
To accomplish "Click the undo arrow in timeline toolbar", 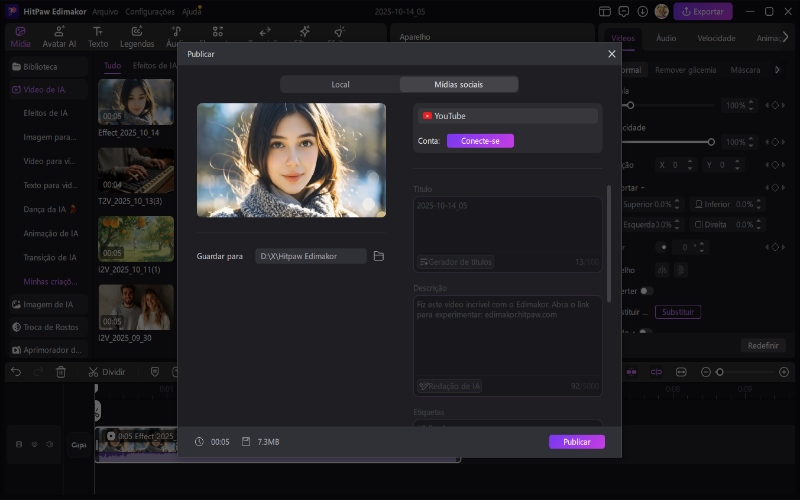I will pyautogui.click(x=15, y=372).
